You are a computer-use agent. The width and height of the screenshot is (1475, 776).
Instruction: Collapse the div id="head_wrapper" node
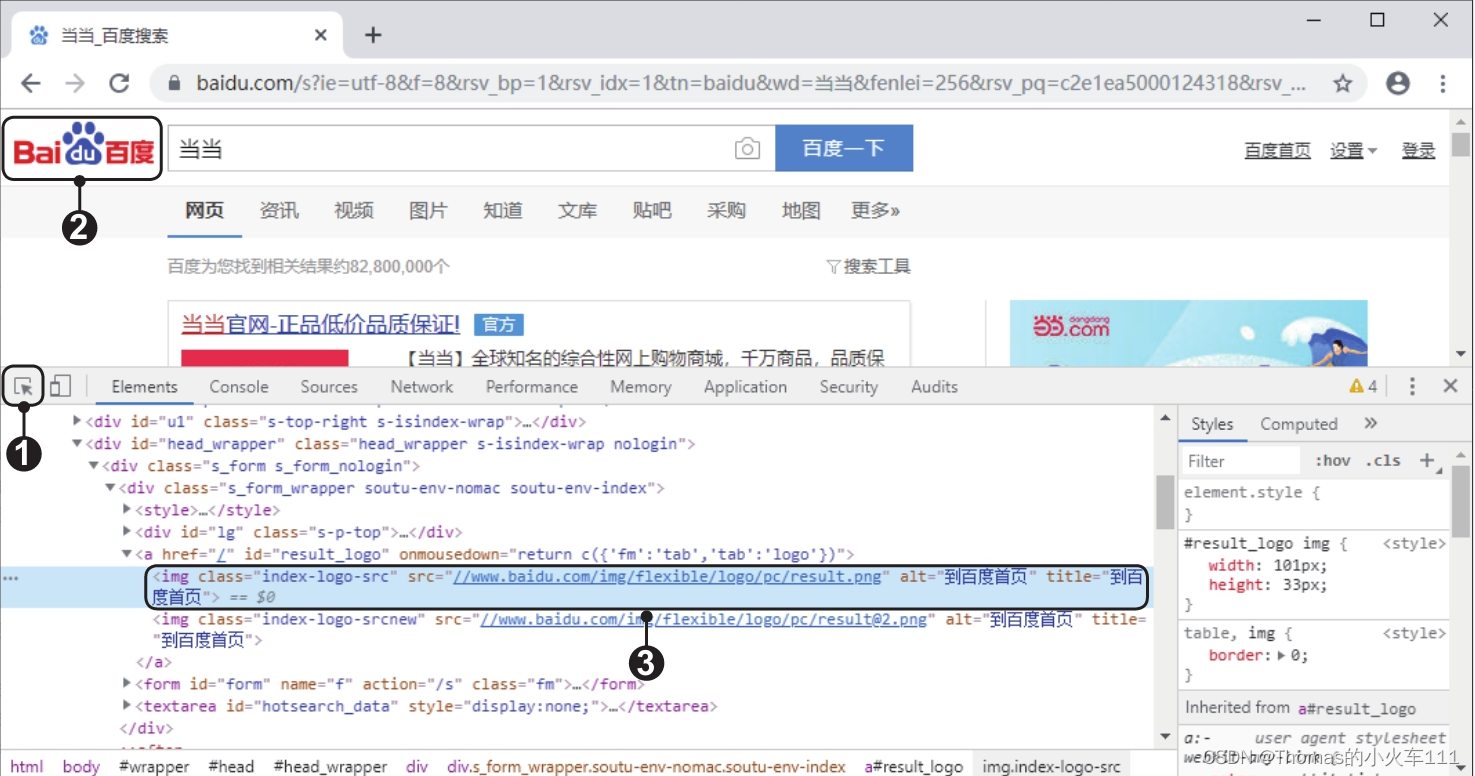78,444
